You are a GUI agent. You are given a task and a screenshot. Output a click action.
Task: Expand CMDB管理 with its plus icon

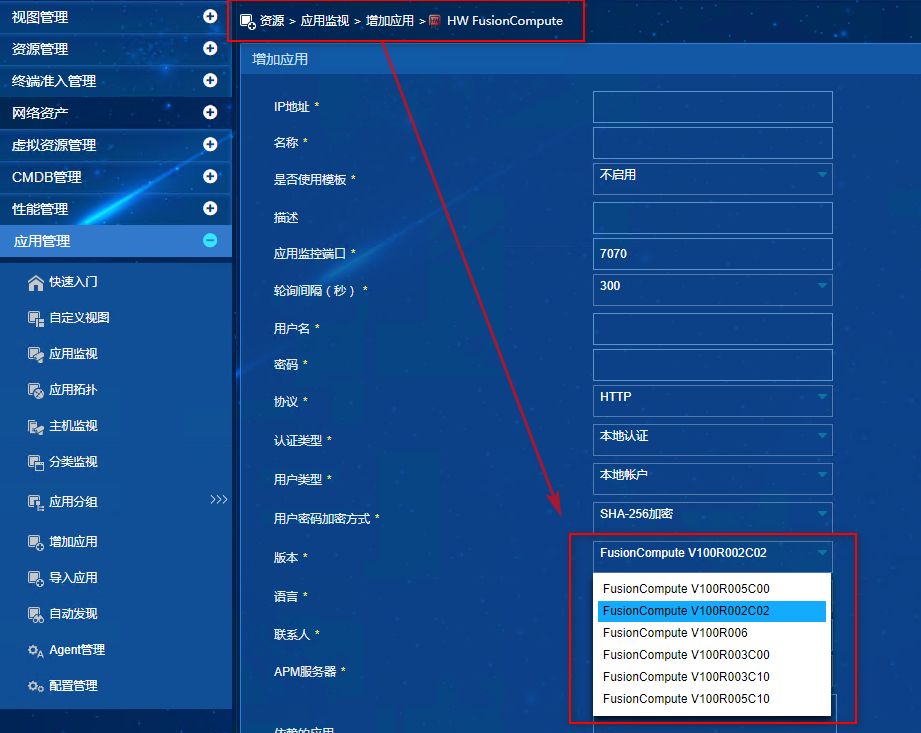click(210, 176)
